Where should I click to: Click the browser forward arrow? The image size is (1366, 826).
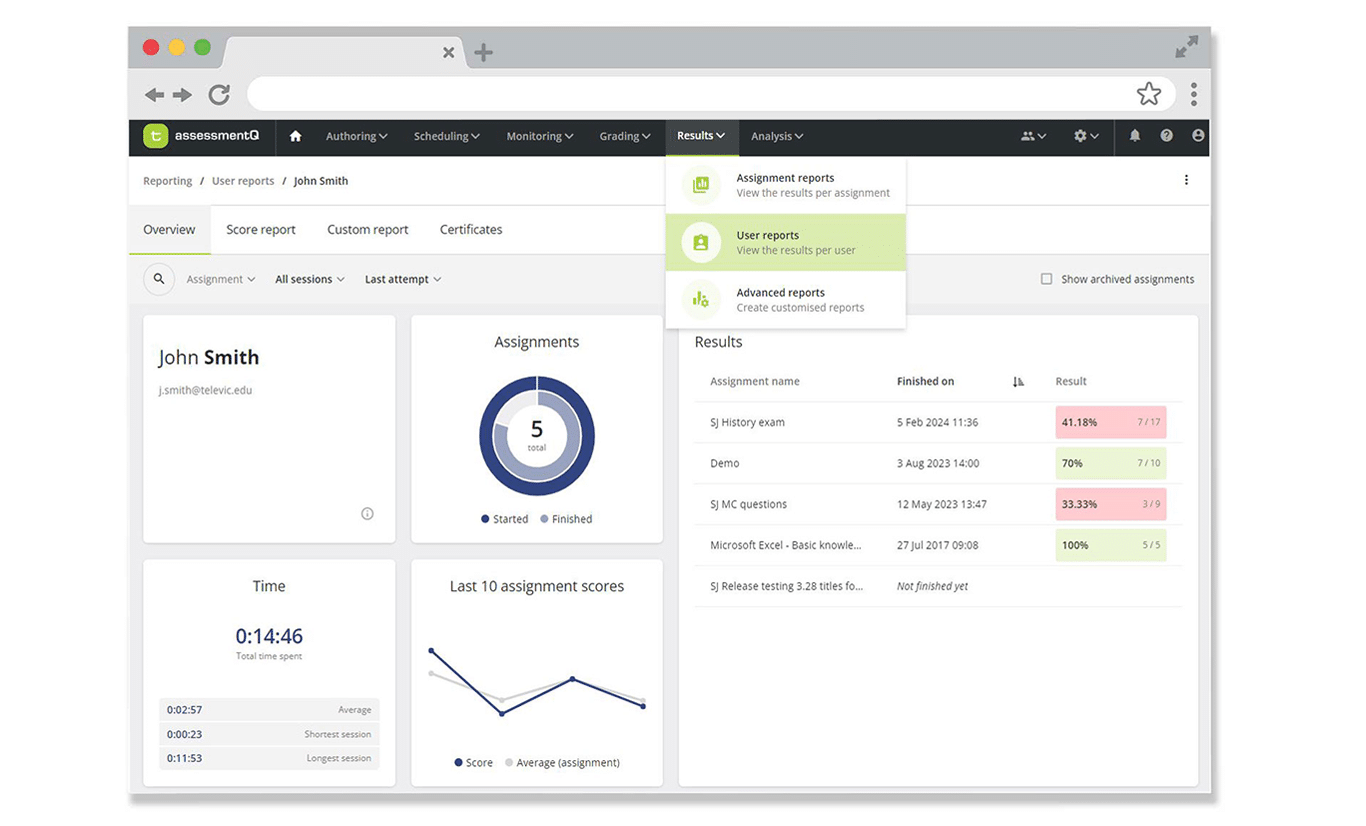(182, 95)
